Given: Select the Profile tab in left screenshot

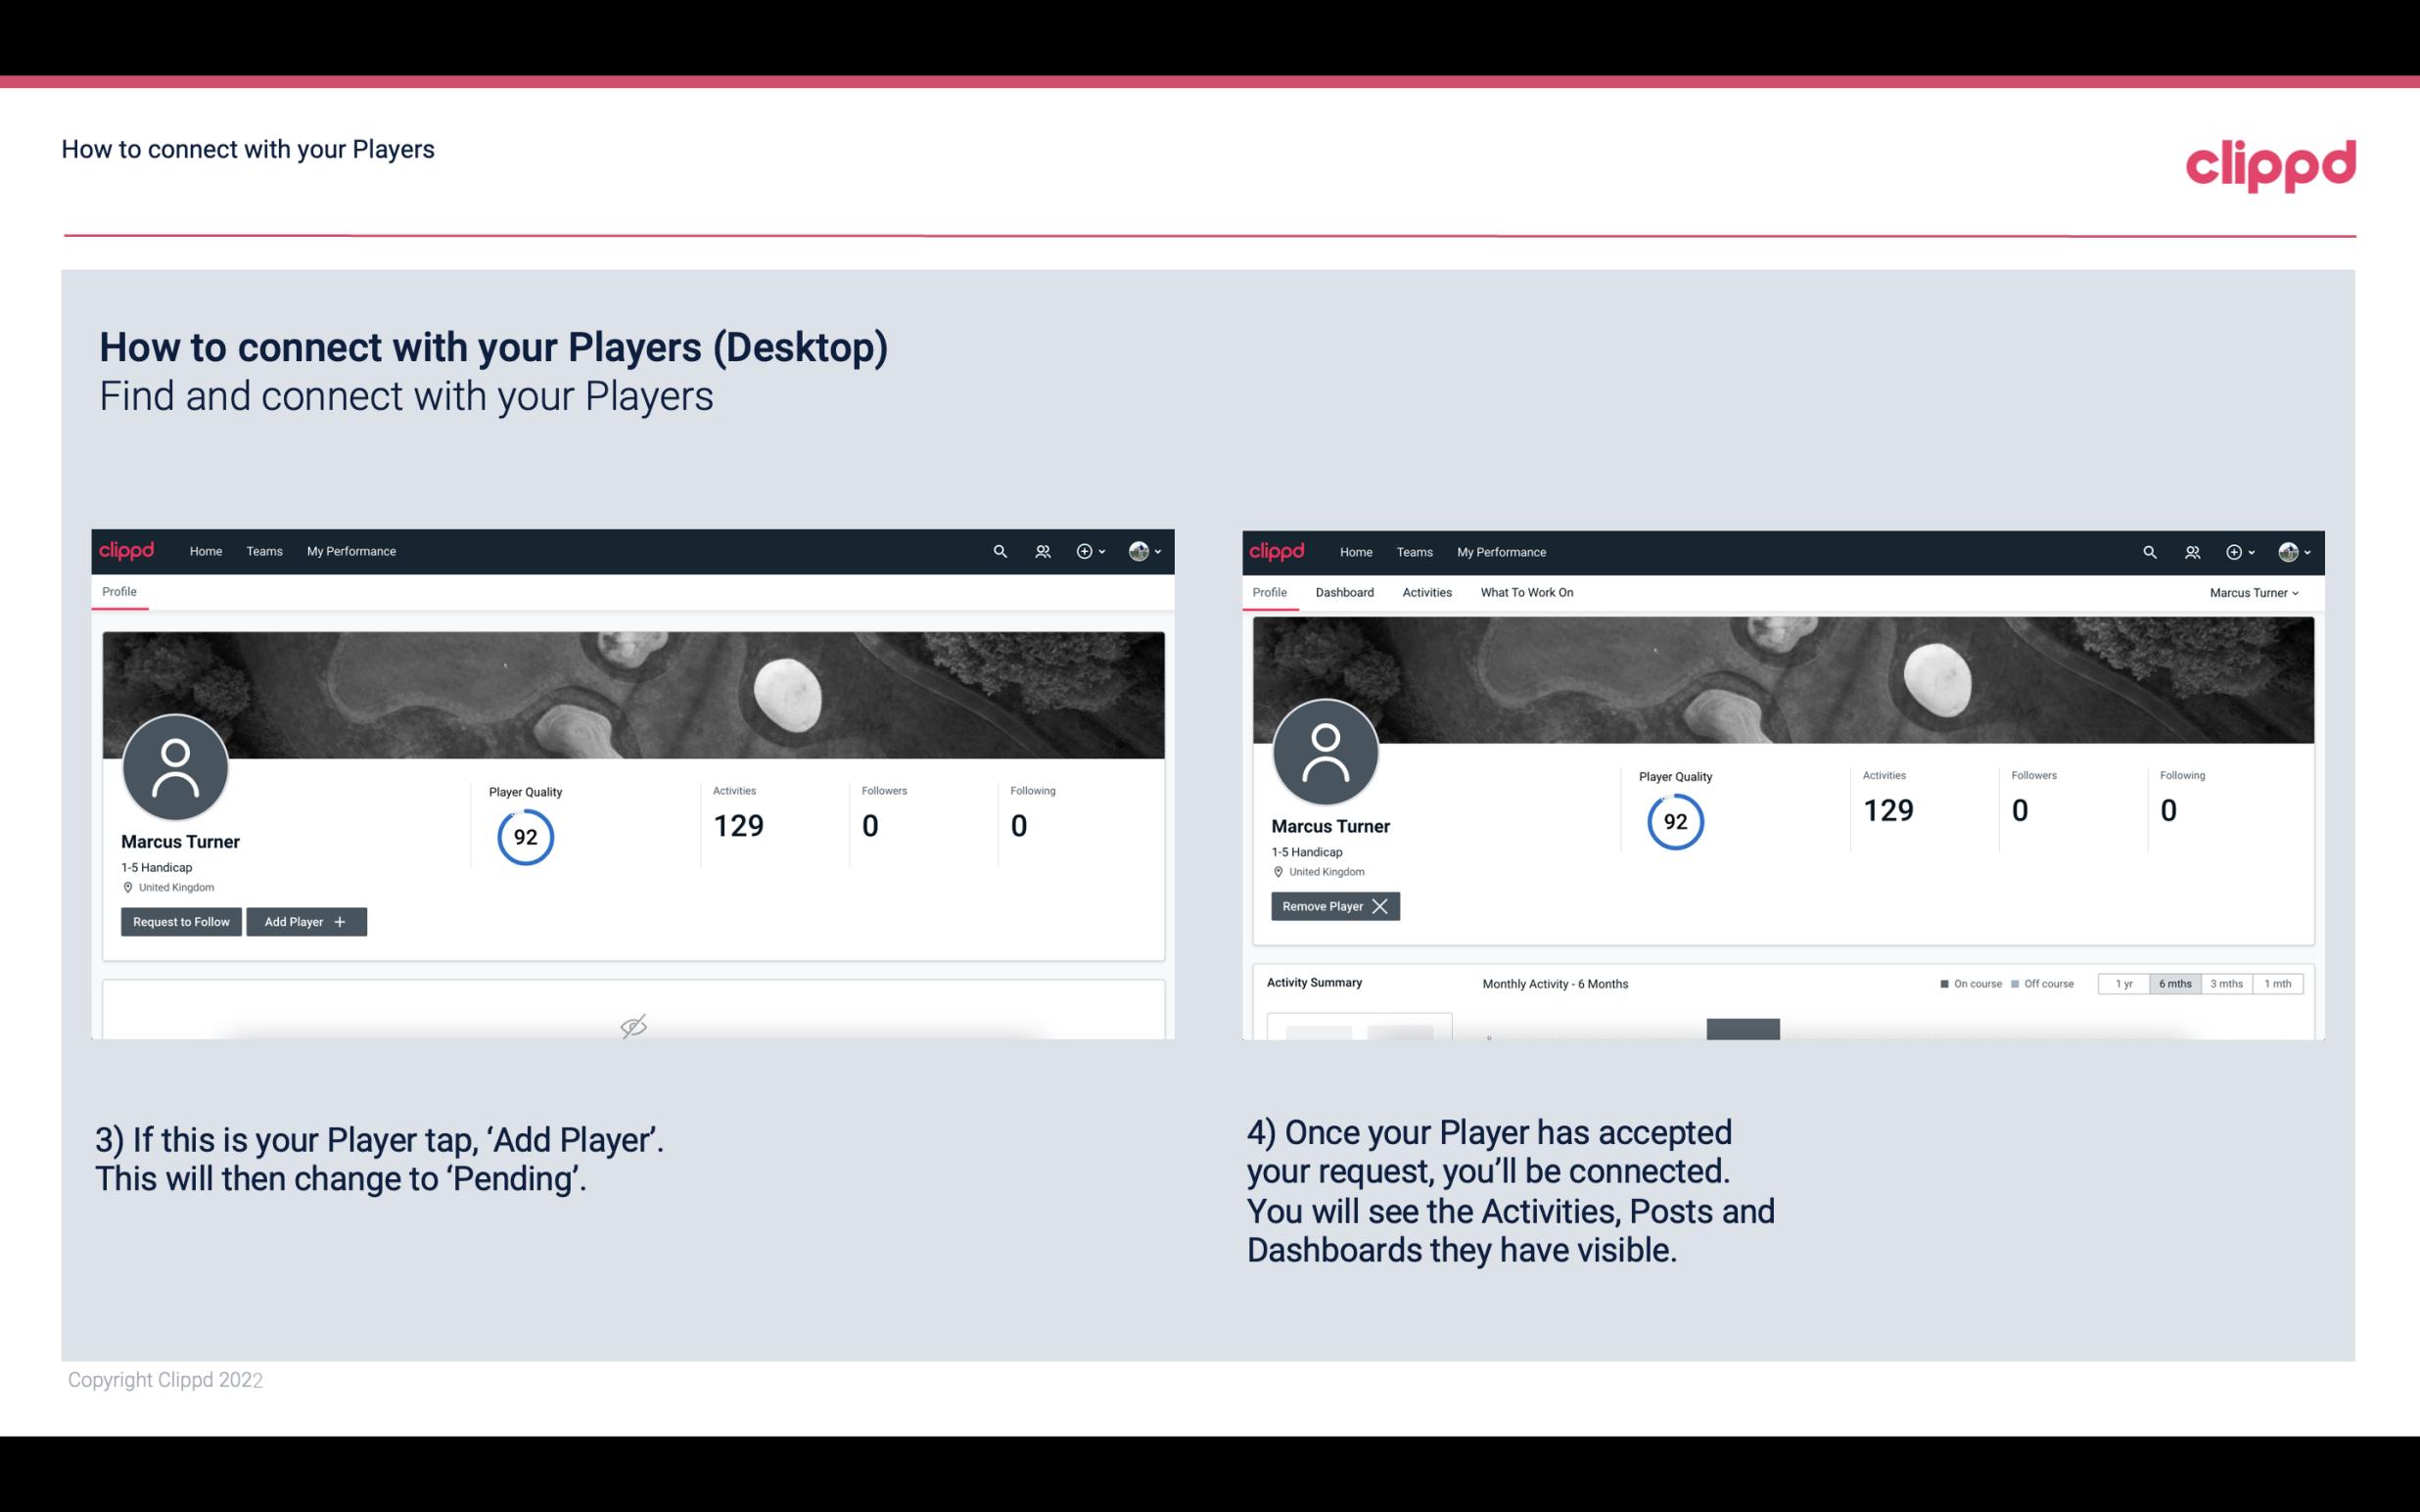Looking at the screenshot, I should [x=118, y=590].
